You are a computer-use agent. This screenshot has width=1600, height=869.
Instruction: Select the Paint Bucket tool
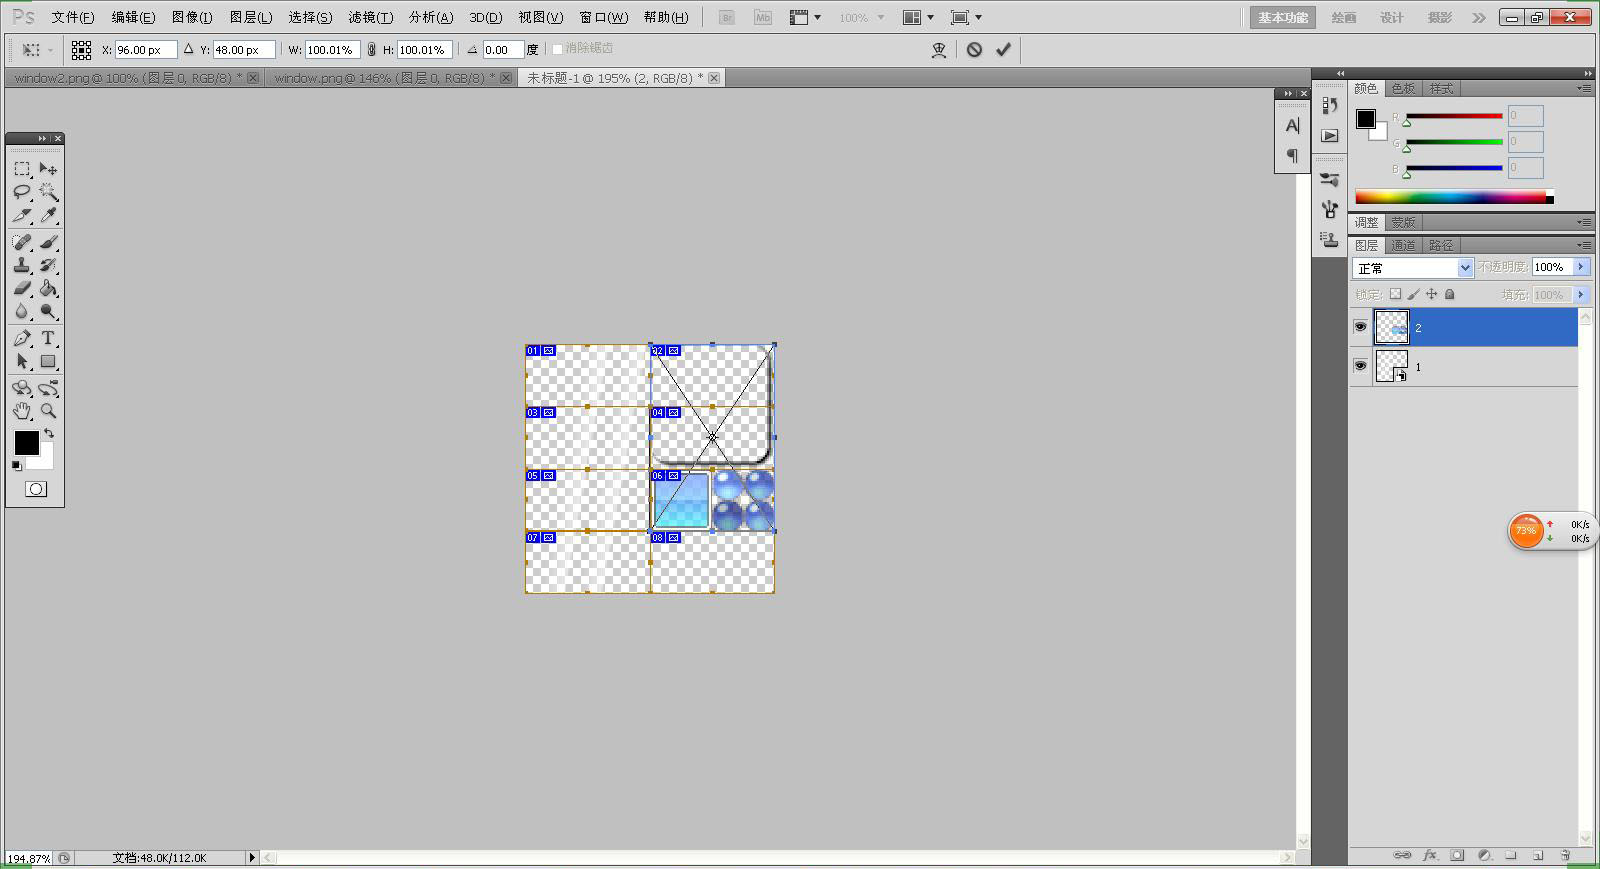(48, 288)
